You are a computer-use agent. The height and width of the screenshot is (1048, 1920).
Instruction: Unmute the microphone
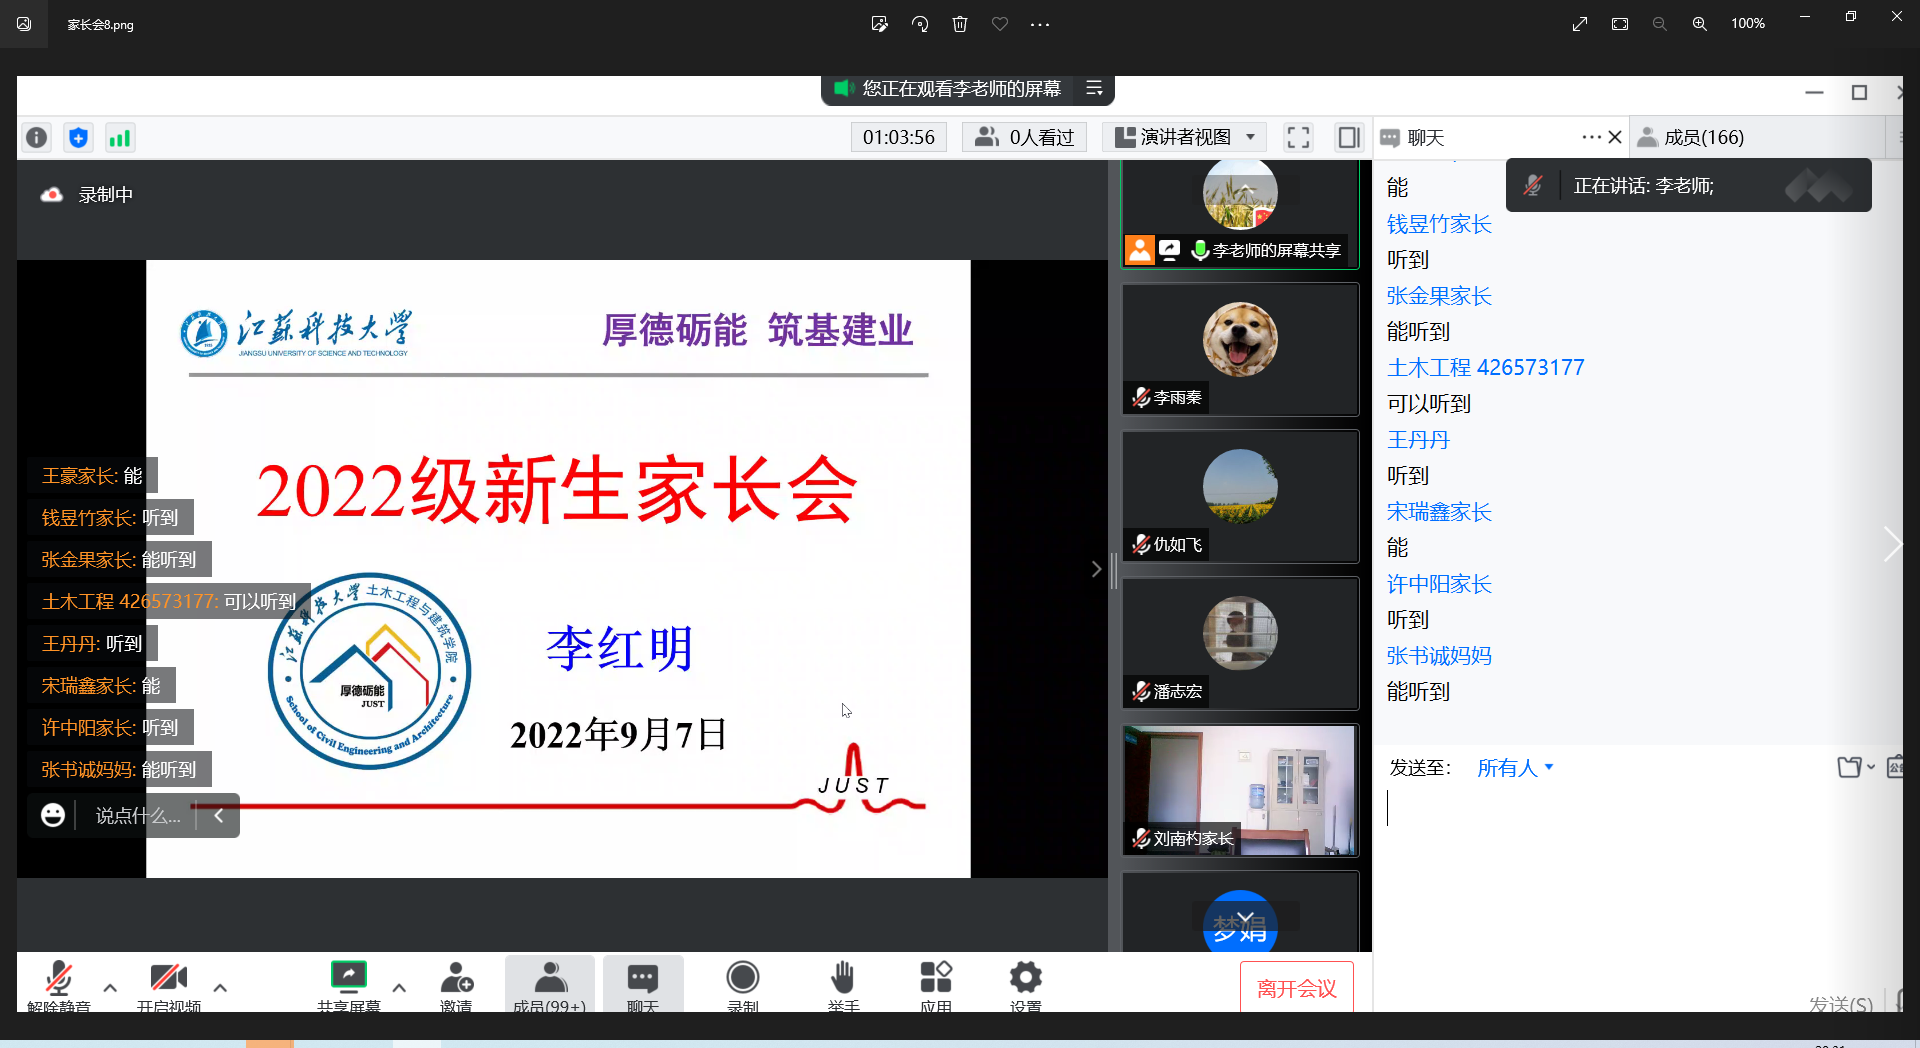click(59, 978)
